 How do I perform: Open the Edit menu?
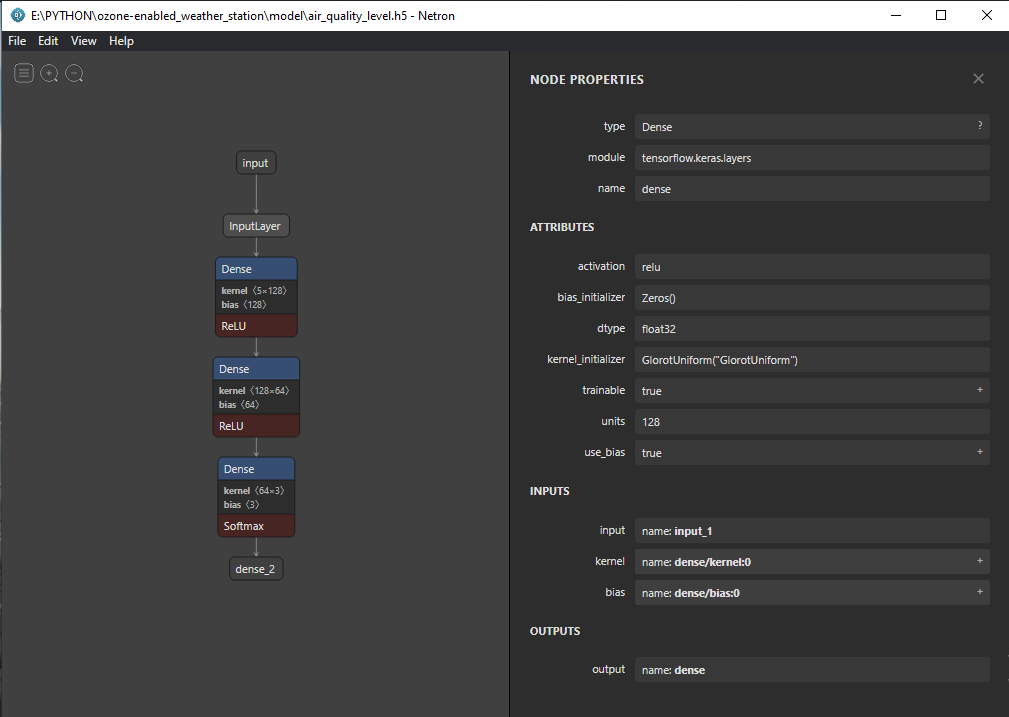click(x=48, y=41)
